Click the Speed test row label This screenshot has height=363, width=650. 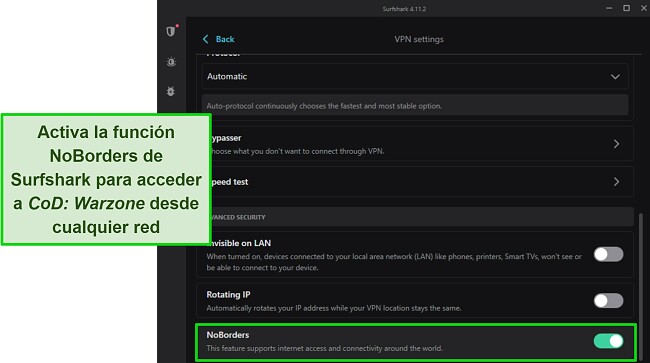[230, 182]
